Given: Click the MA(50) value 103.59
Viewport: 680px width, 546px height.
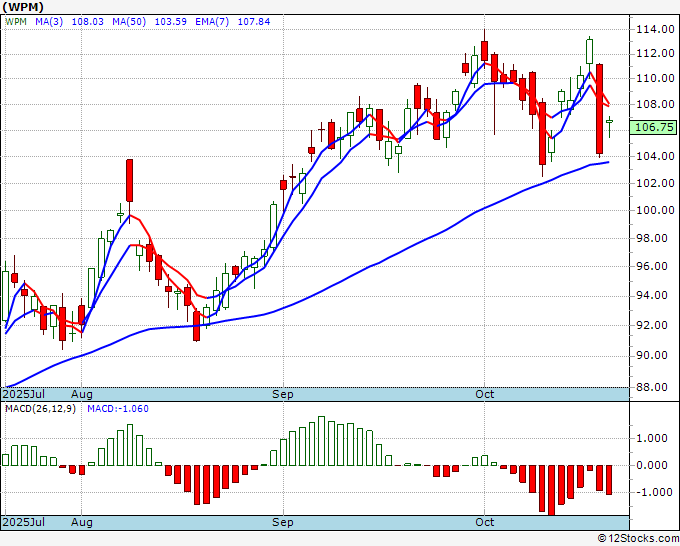Looking at the screenshot, I should tap(170, 22).
